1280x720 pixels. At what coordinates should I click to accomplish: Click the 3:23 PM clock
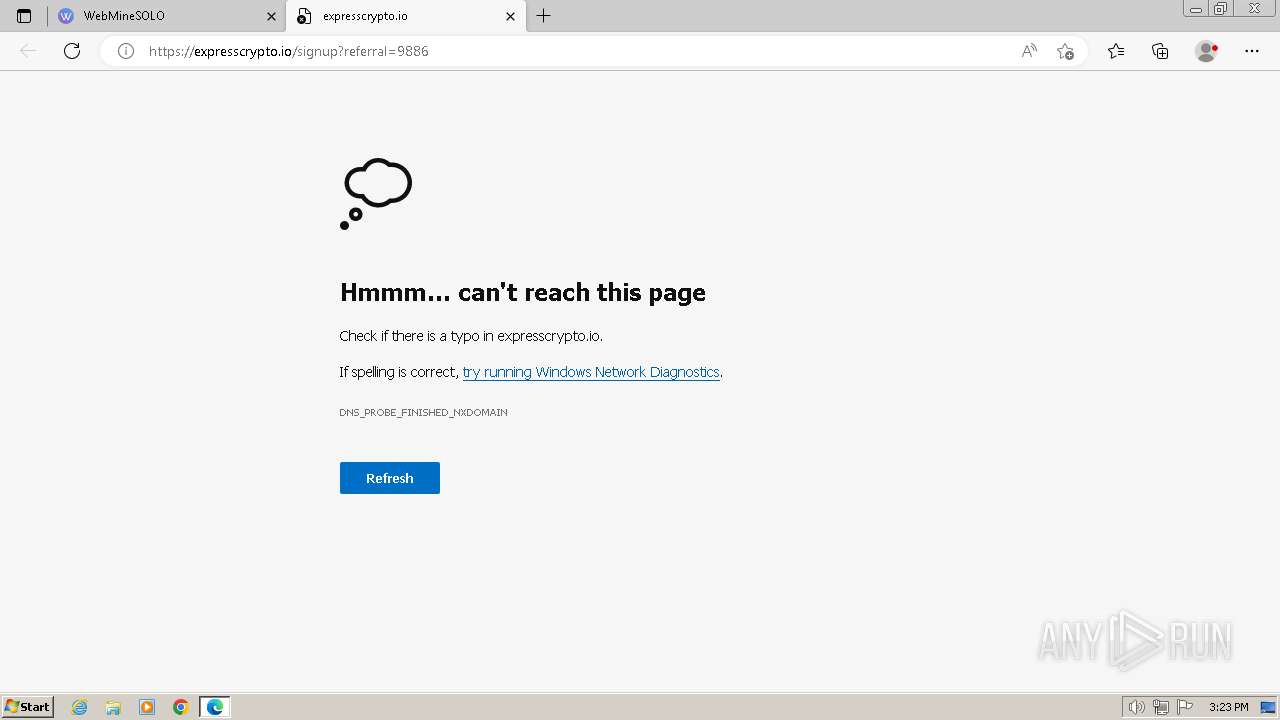1228,707
